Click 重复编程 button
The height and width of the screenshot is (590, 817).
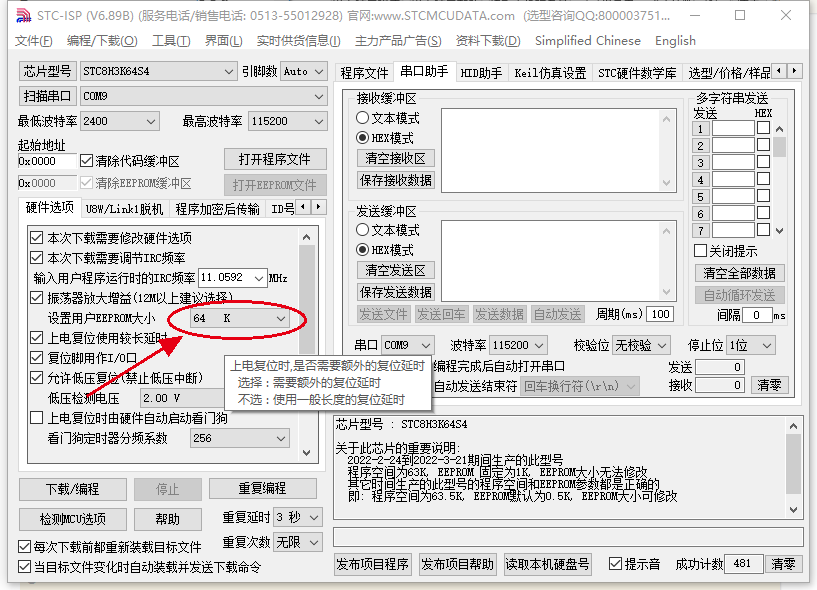(x=263, y=488)
